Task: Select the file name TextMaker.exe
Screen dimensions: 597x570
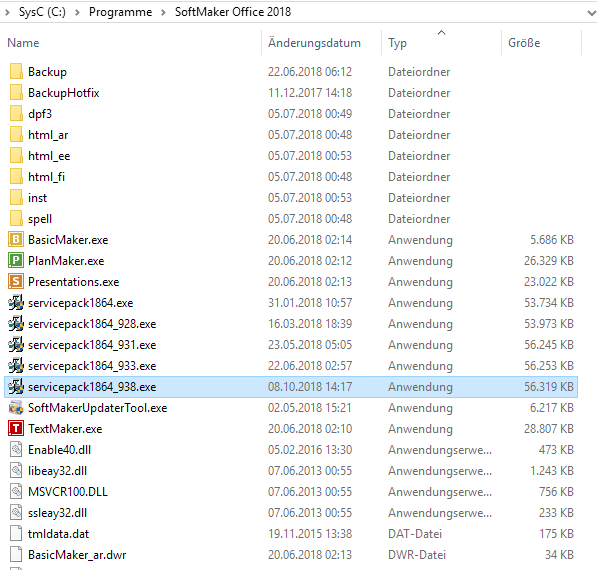Action: tap(65, 429)
